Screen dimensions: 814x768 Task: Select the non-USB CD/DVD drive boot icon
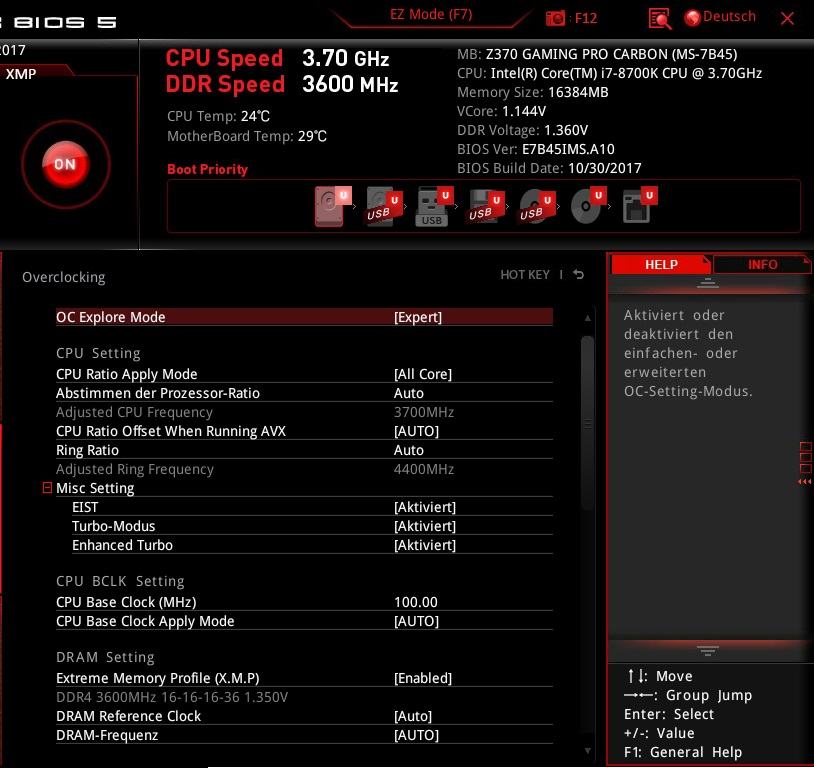coord(588,206)
